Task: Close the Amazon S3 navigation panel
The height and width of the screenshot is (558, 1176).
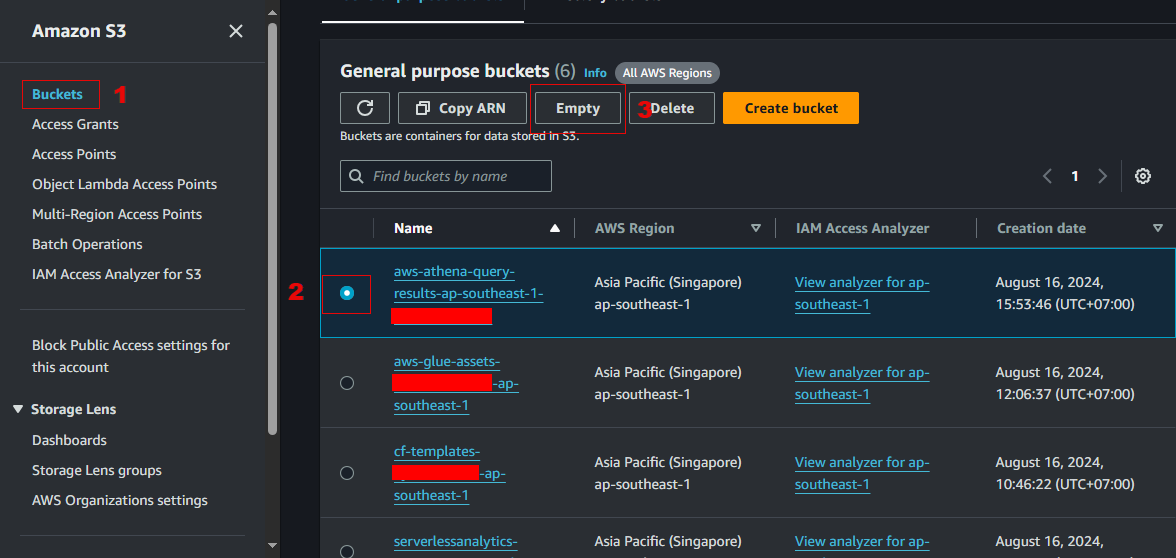Action: 236,32
